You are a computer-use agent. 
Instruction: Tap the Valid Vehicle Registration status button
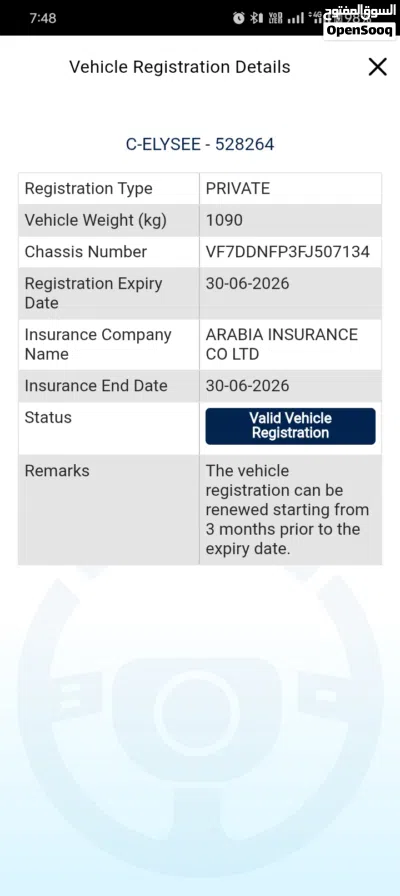point(290,426)
